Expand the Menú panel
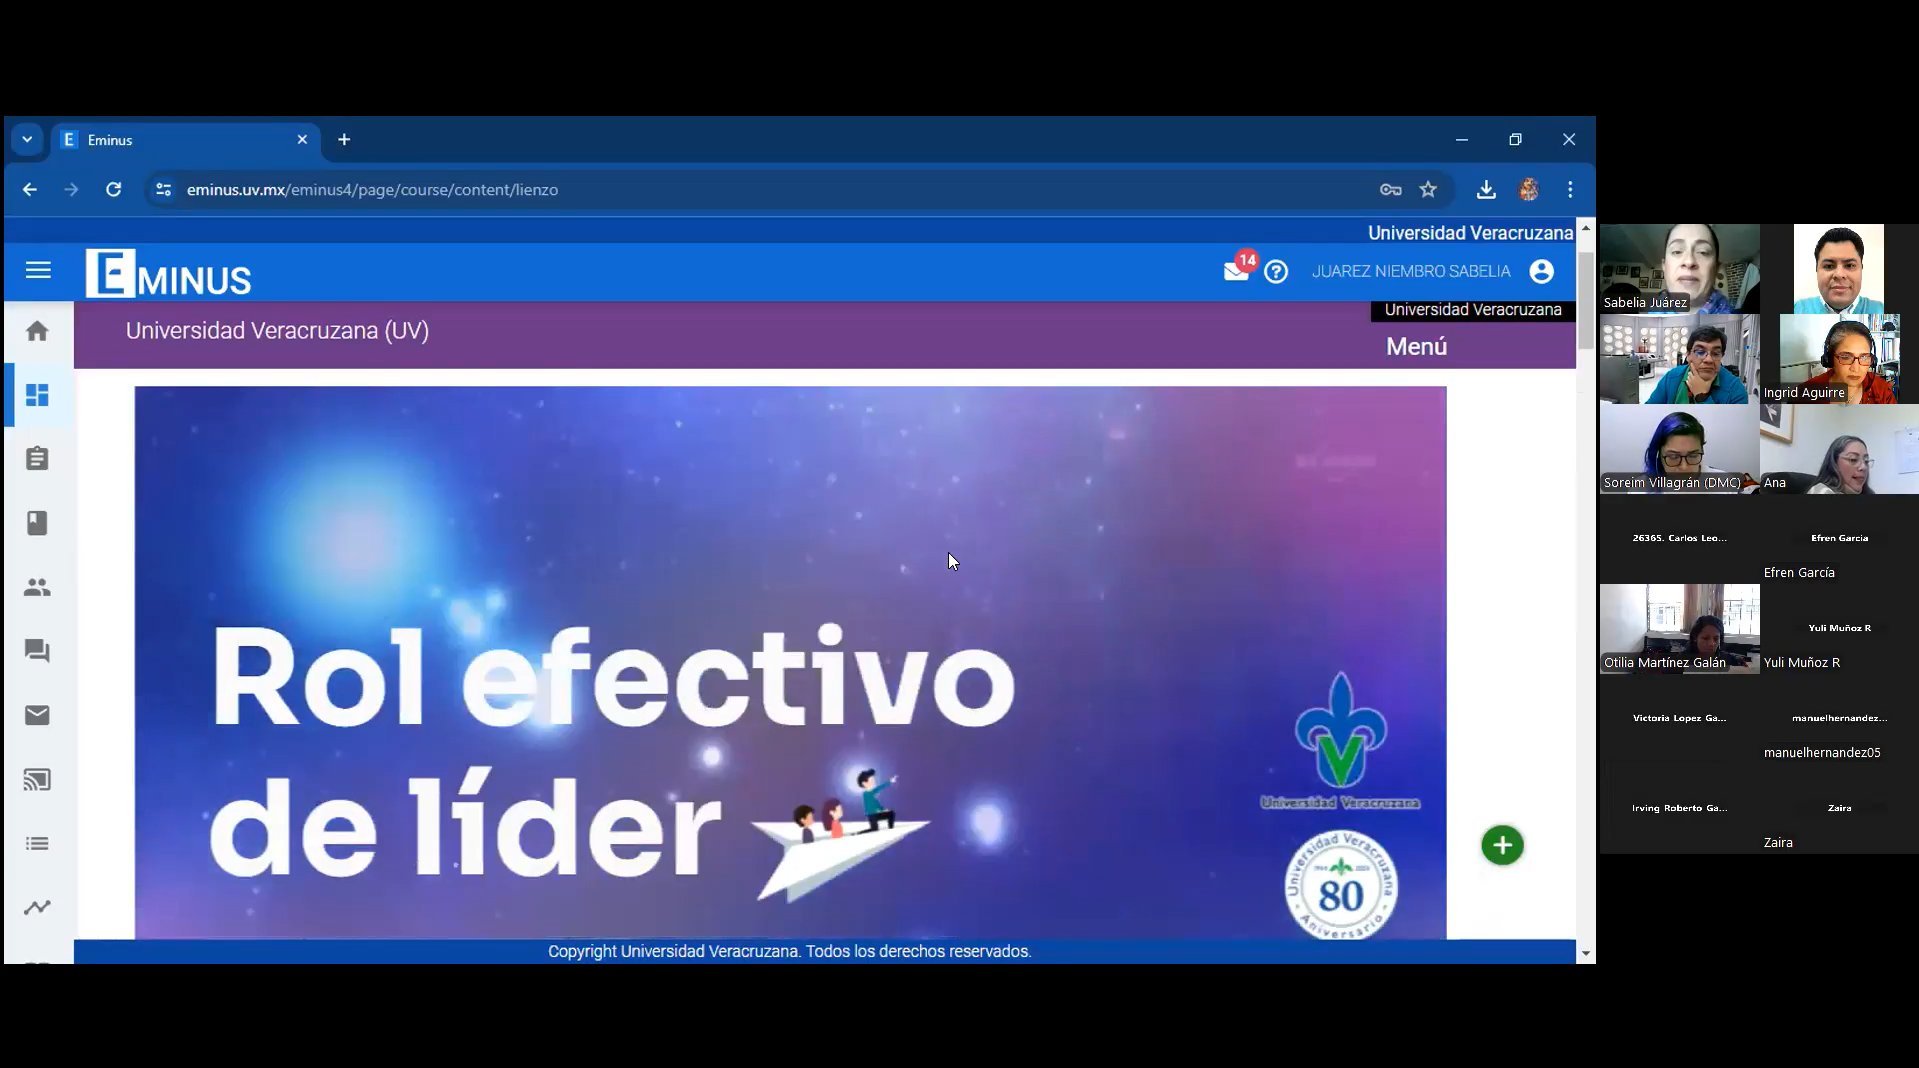The height and width of the screenshot is (1068, 1919). point(1416,347)
